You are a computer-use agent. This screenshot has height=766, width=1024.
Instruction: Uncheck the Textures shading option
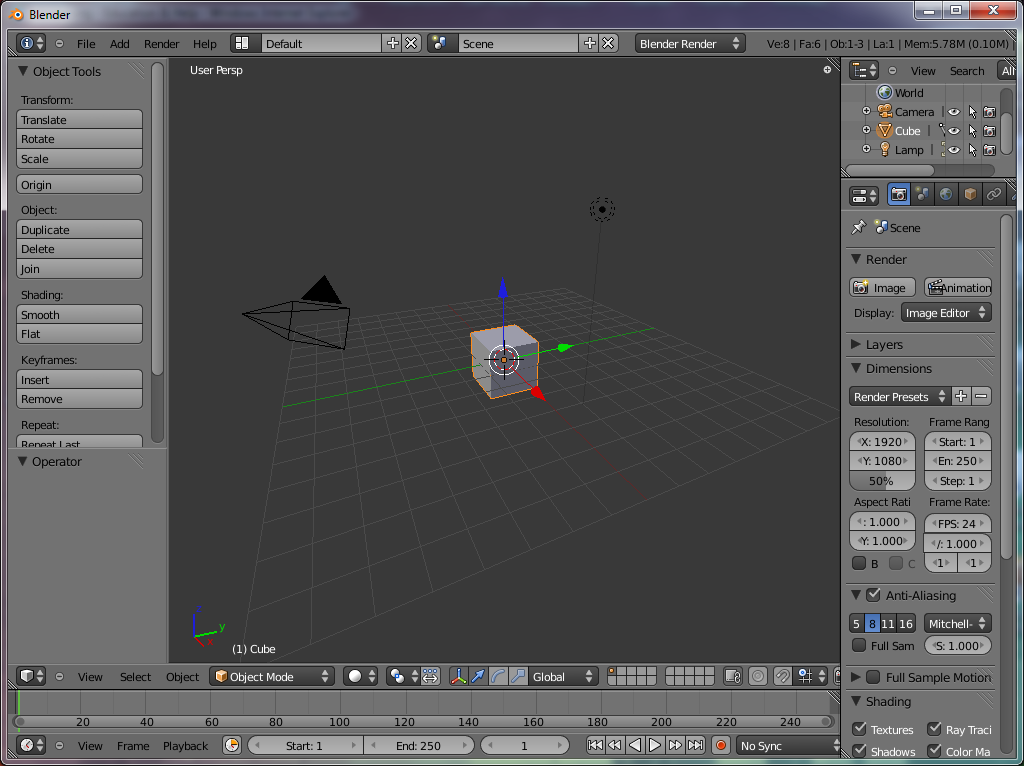pyautogui.click(x=859, y=729)
